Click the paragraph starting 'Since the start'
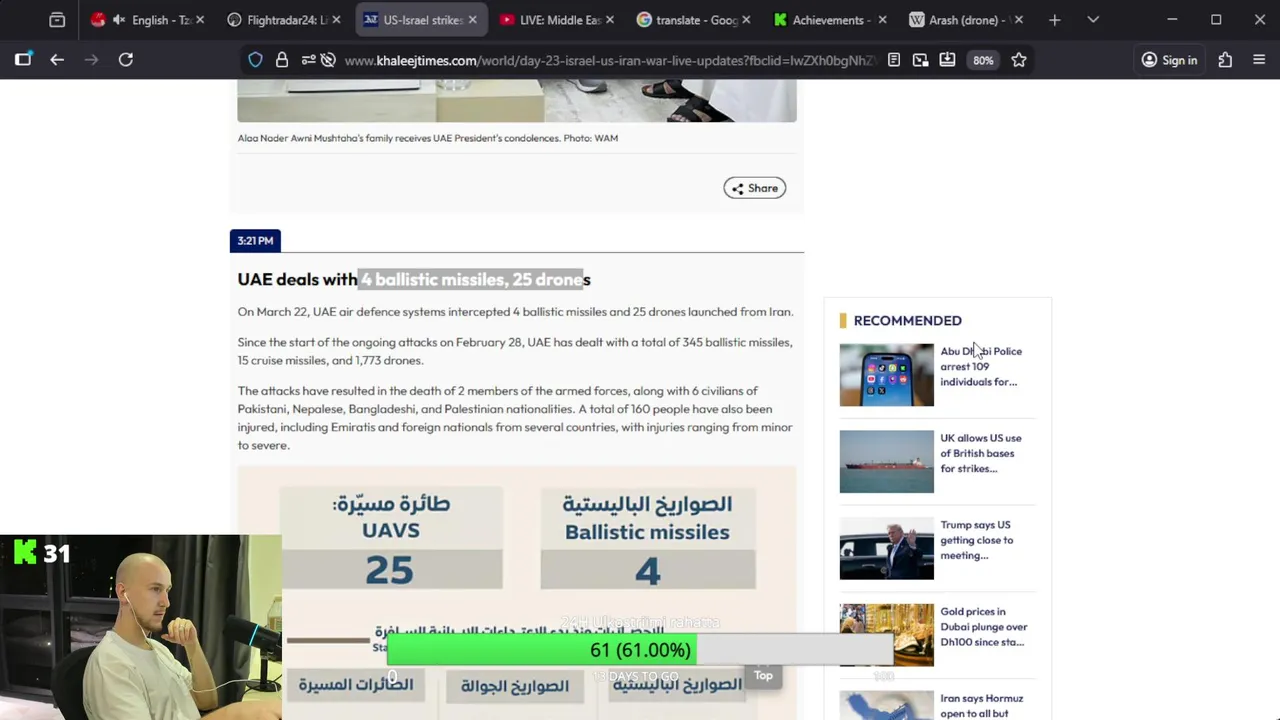 pyautogui.click(x=515, y=351)
